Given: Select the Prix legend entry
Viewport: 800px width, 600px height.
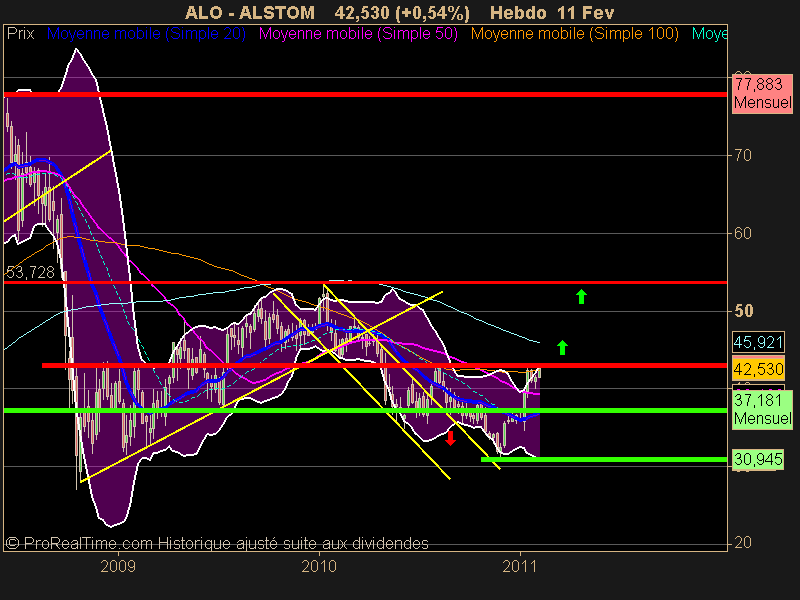Looking at the screenshot, I should coord(21,34).
